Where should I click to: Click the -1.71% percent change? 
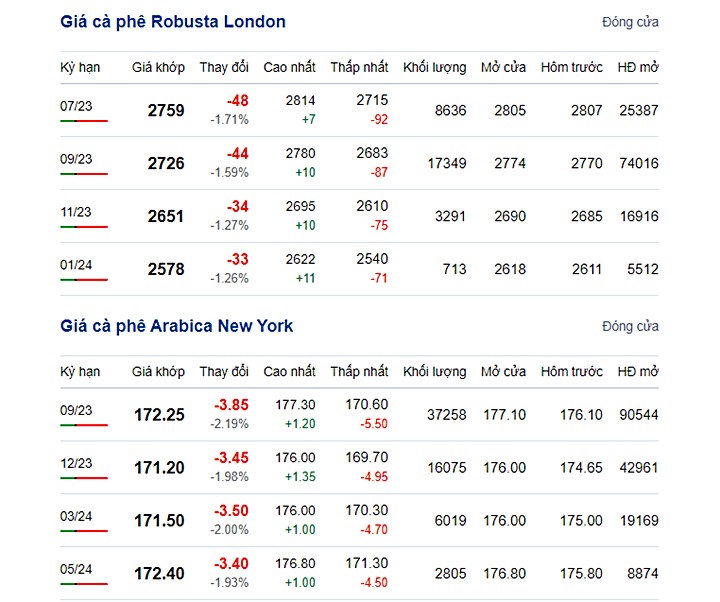click(x=229, y=119)
